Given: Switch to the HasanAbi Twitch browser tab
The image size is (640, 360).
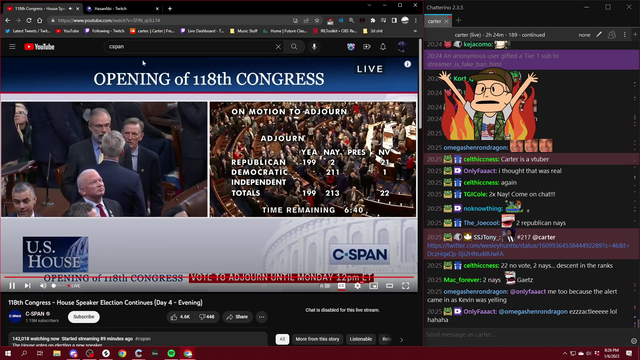Looking at the screenshot, I should click(x=121, y=8).
